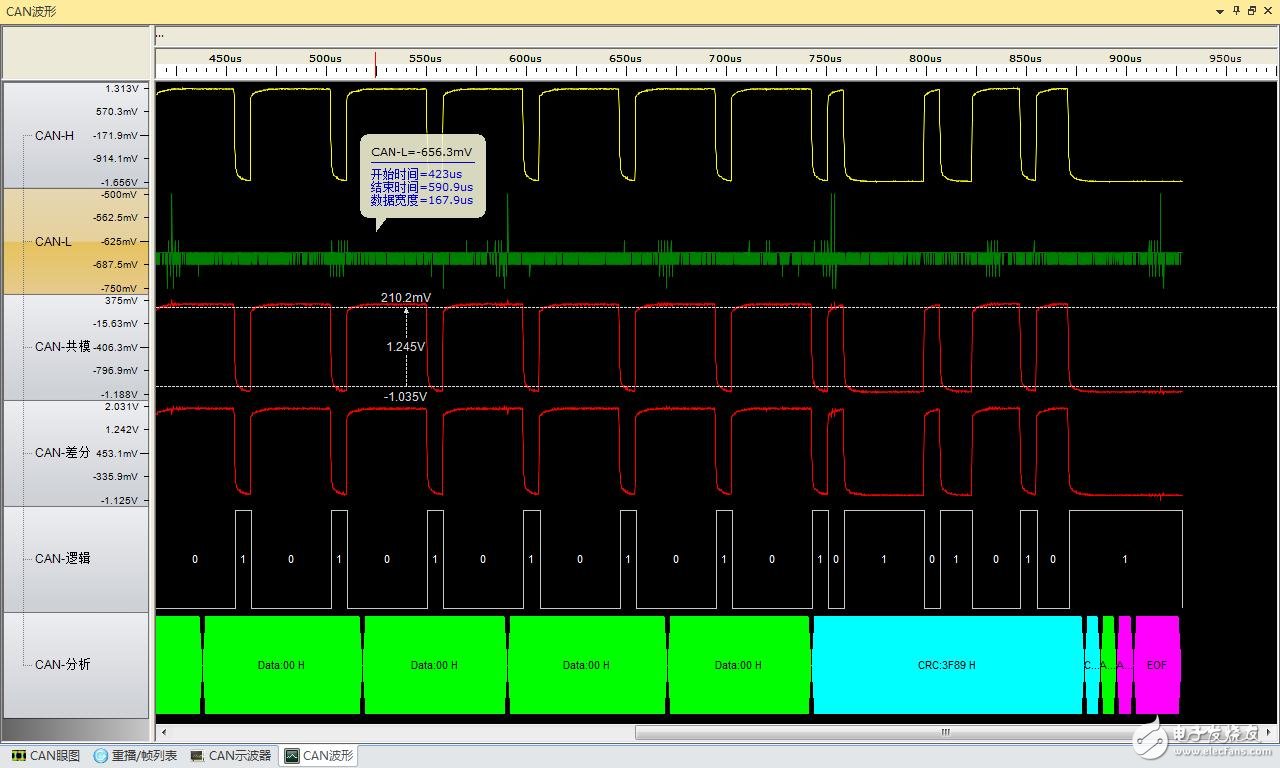Open the panel options dropdown arrow

click(1220, 11)
